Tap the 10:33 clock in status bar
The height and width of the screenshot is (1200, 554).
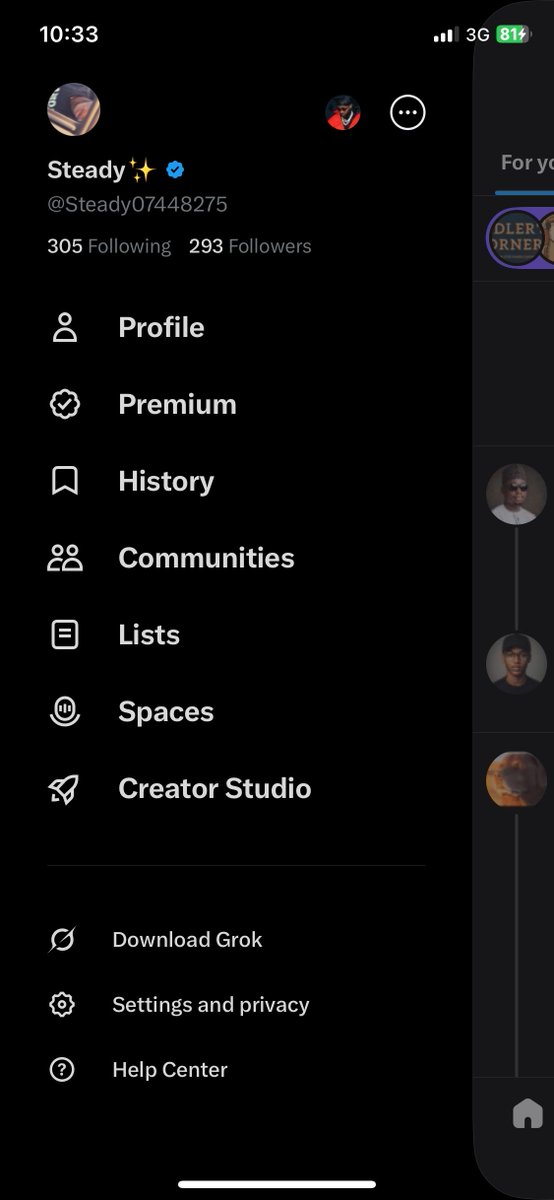pos(69,34)
